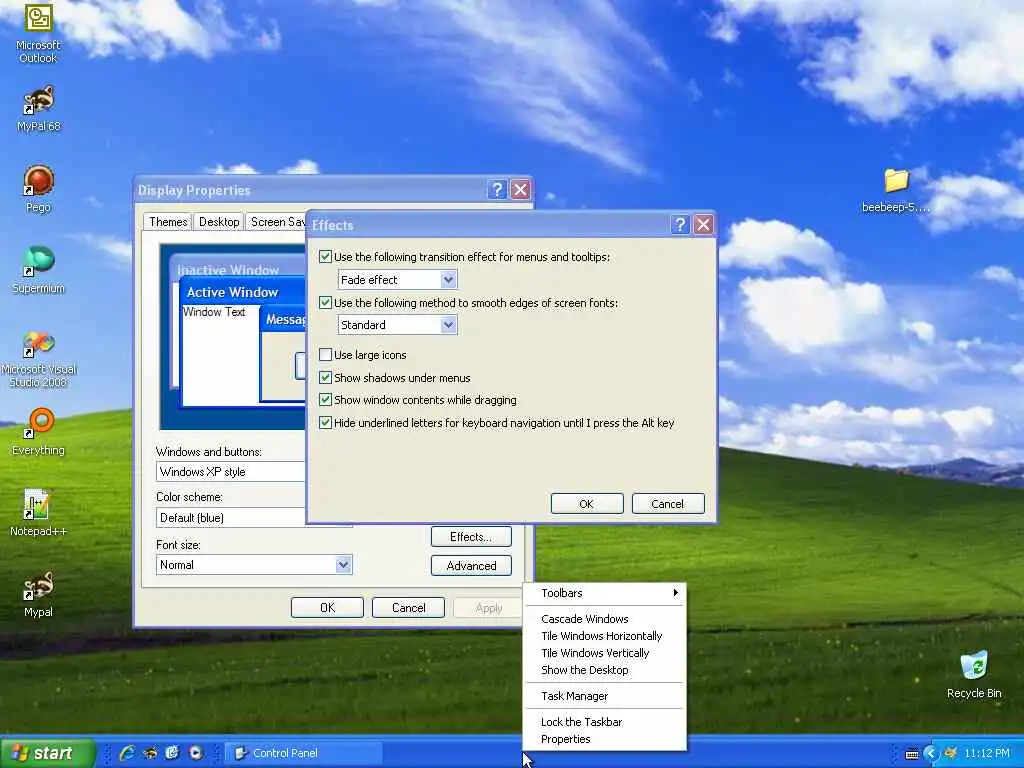The height and width of the screenshot is (768, 1024).
Task: Click the fourth Quick Launch media icon
Action: [x=195, y=753]
